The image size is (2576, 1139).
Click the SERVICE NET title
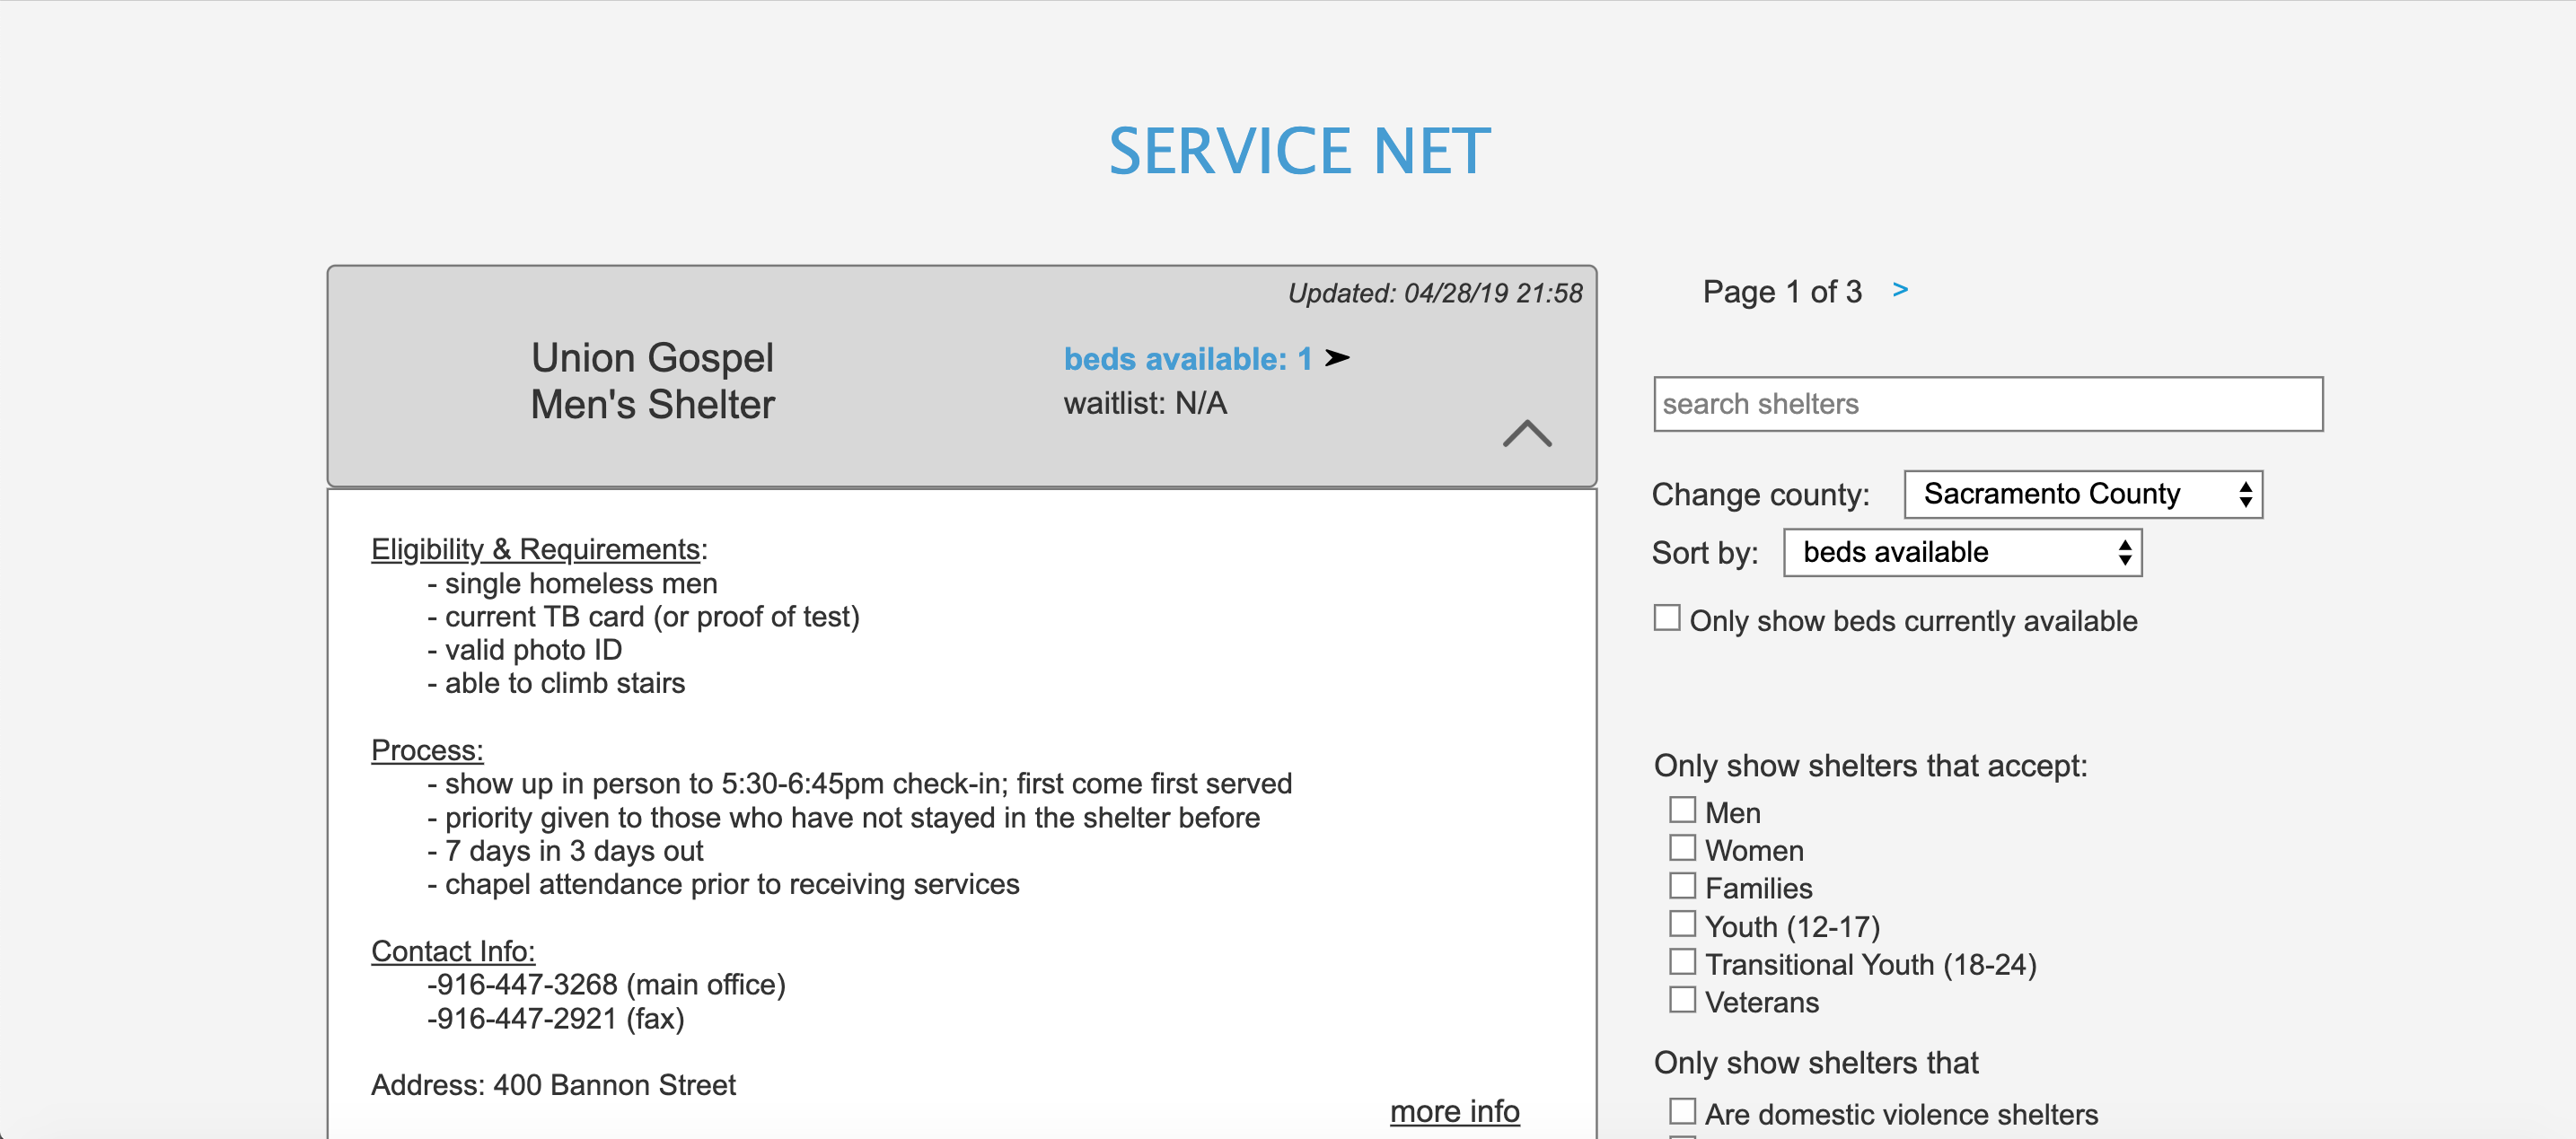[x=1297, y=150]
